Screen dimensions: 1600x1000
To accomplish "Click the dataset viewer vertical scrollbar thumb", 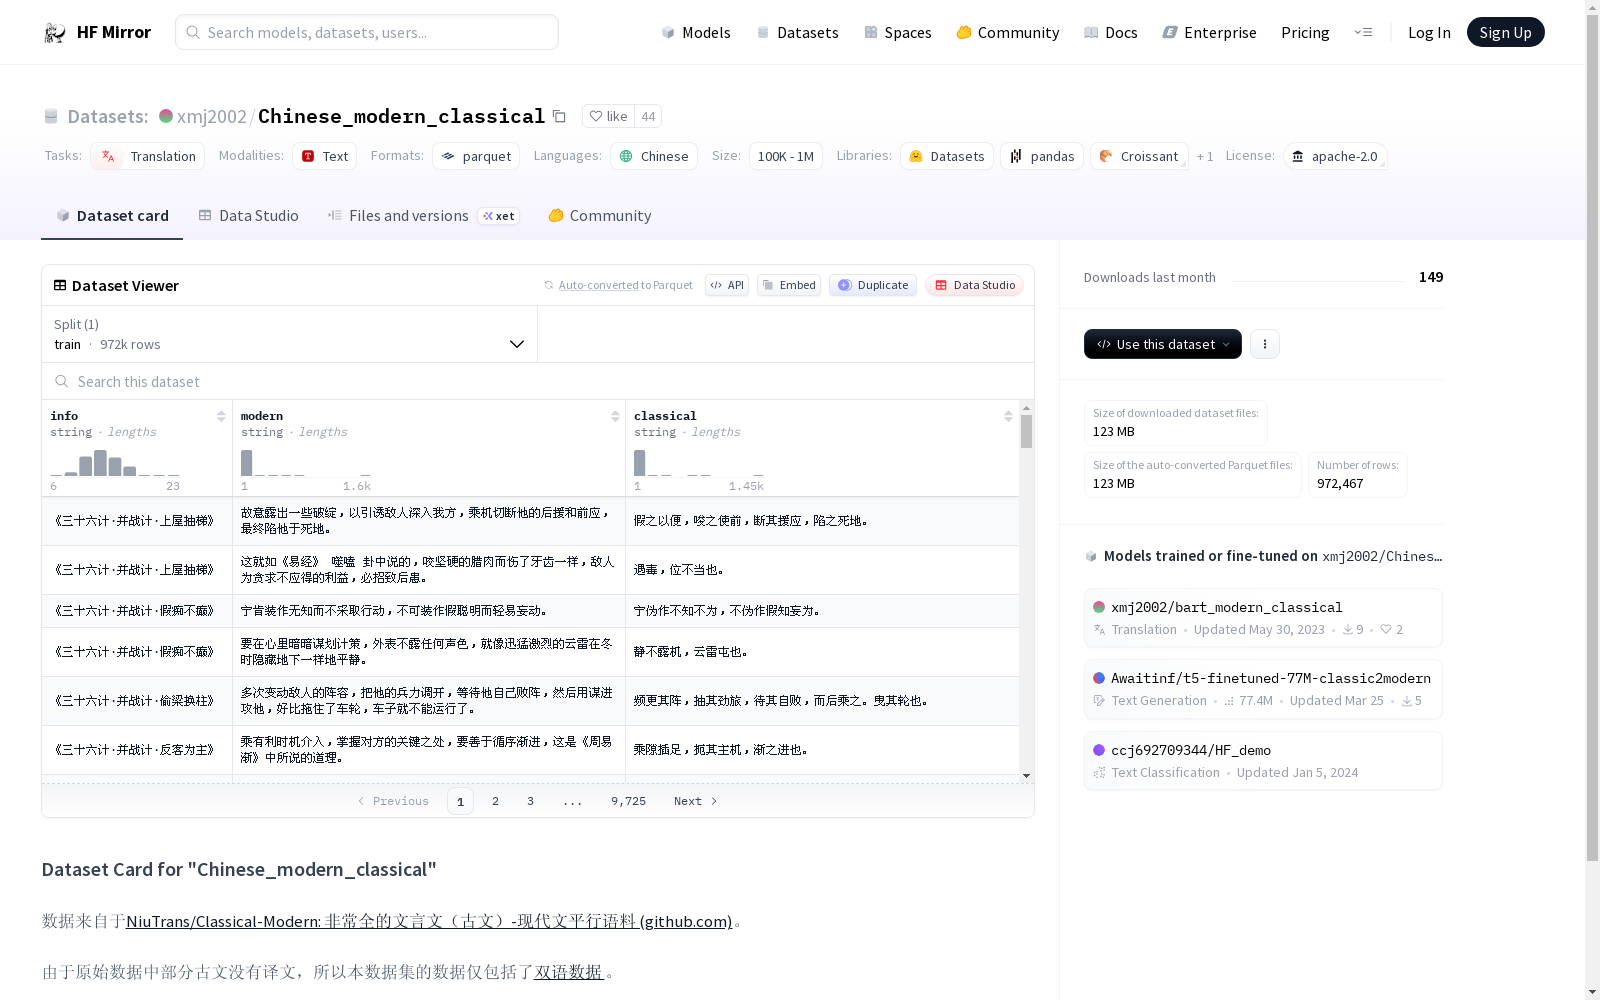I will pos(1026,431).
